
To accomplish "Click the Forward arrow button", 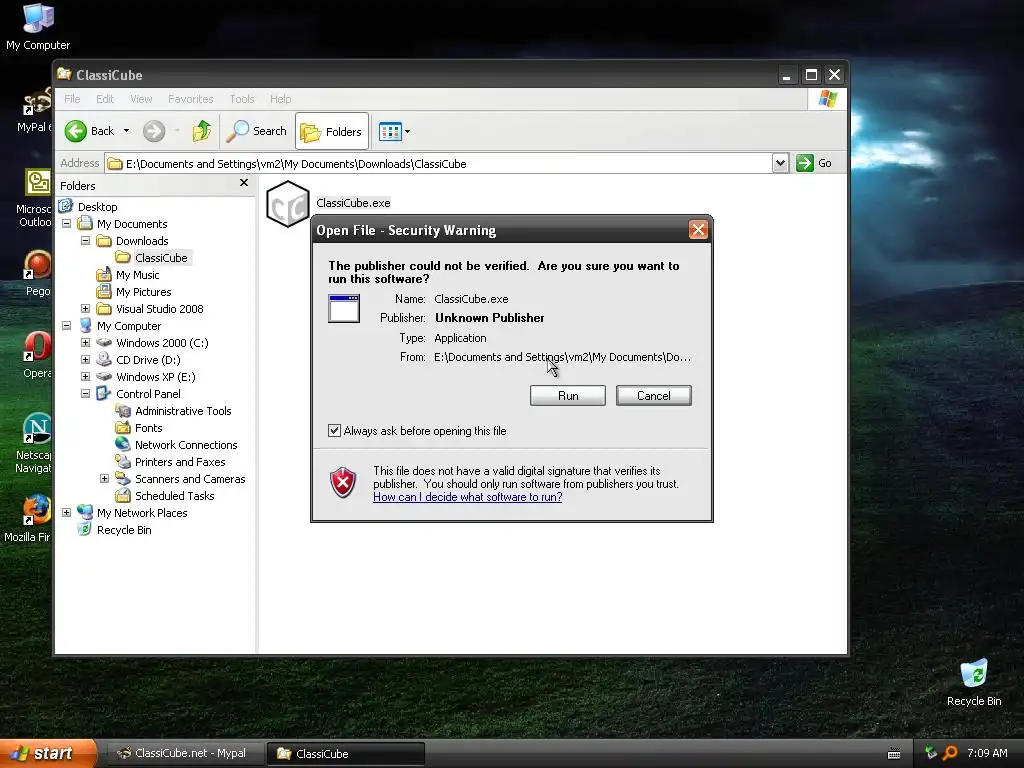I will (154, 131).
